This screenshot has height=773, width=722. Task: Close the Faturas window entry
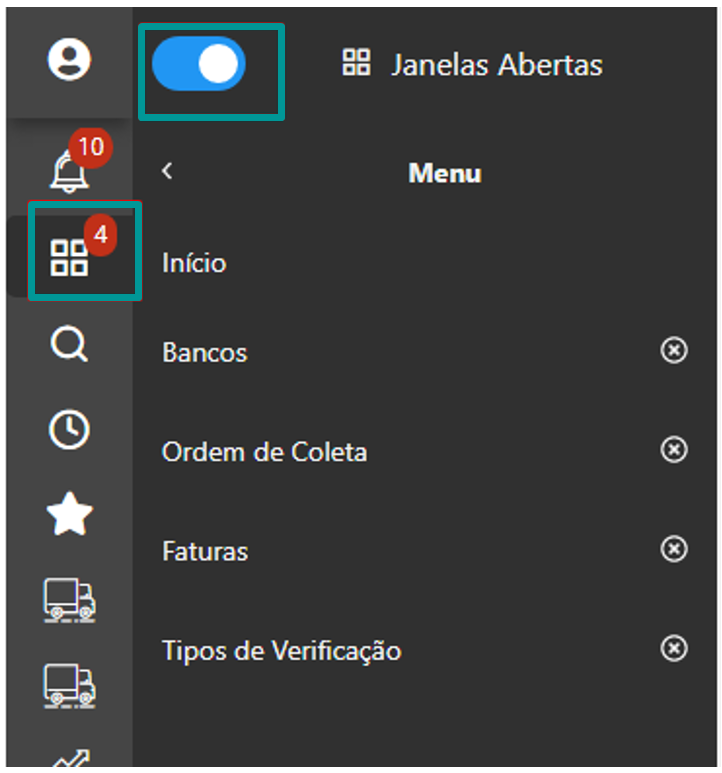[675, 549]
